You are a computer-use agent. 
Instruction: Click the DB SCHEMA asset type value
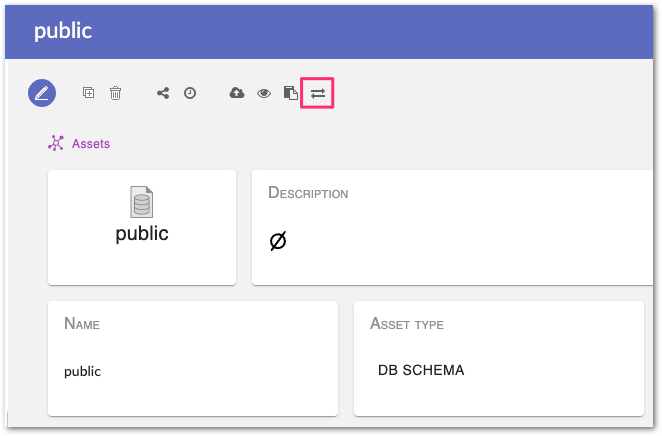click(x=421, y=370)
